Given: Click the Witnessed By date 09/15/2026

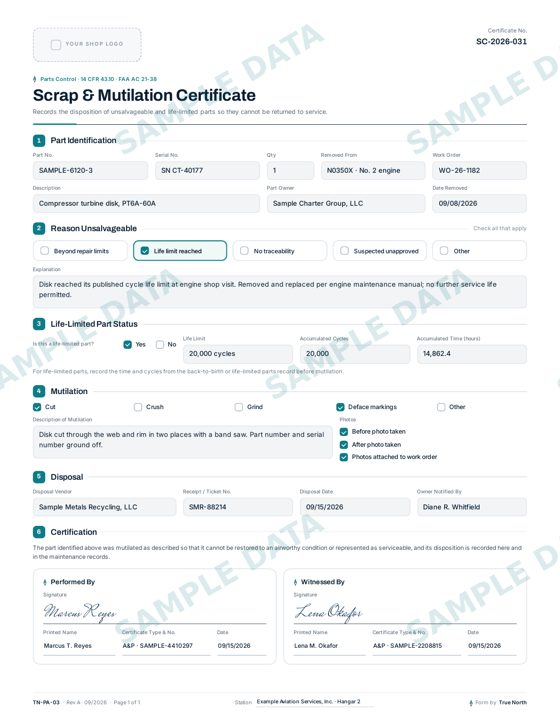Looking at the screenshot, I should coord(485,646).
